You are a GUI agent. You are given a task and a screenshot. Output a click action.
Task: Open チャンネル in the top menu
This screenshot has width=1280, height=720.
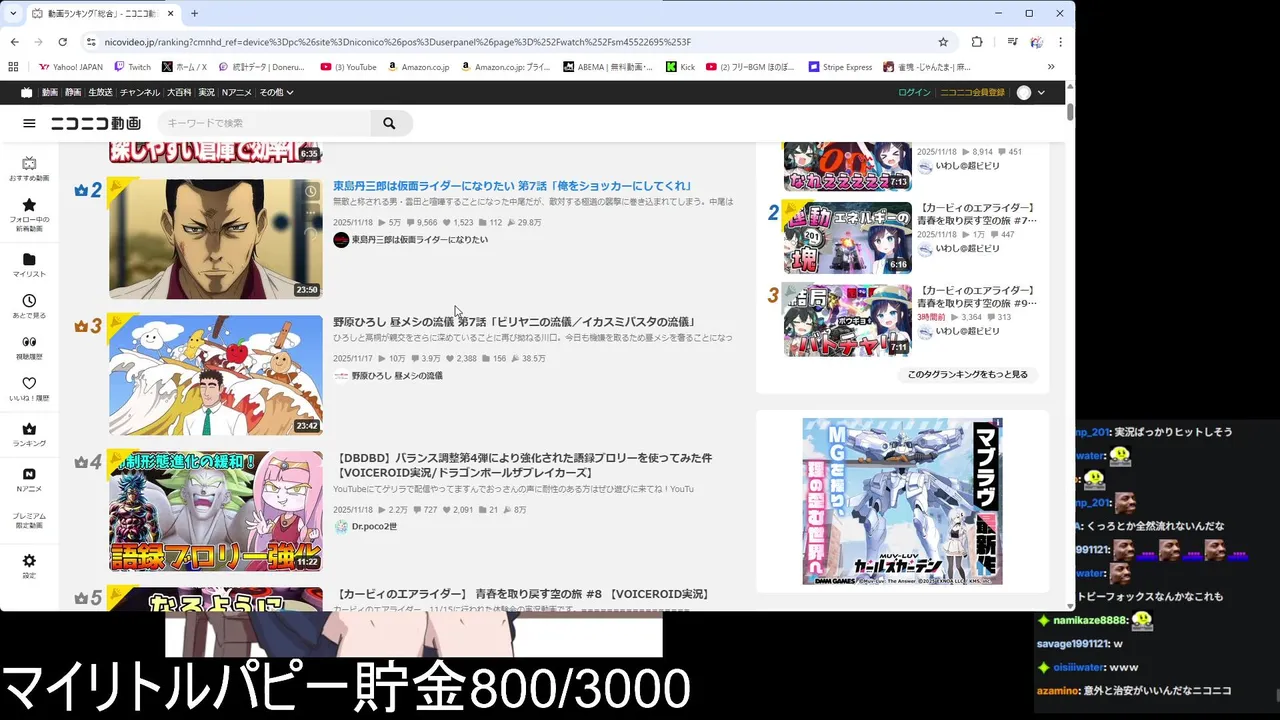coord(139,92)
